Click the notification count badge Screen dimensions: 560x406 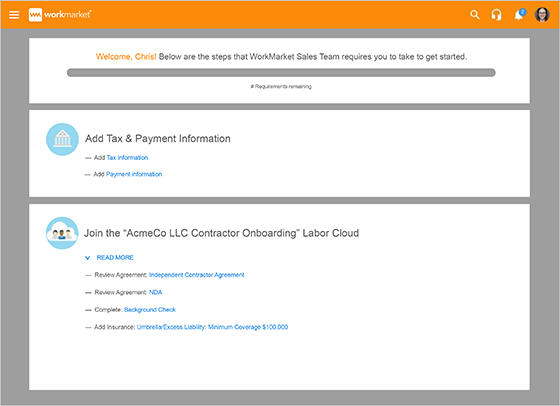click(x=522, y=12)
